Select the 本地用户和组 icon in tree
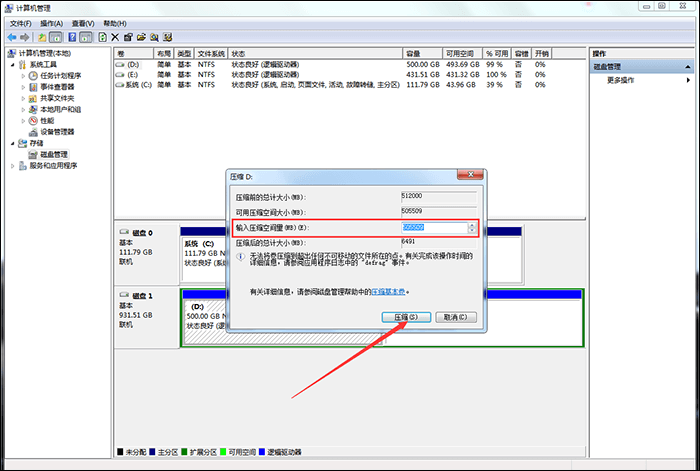This screenshot has height=471, width=700. (x=33, y=109)
